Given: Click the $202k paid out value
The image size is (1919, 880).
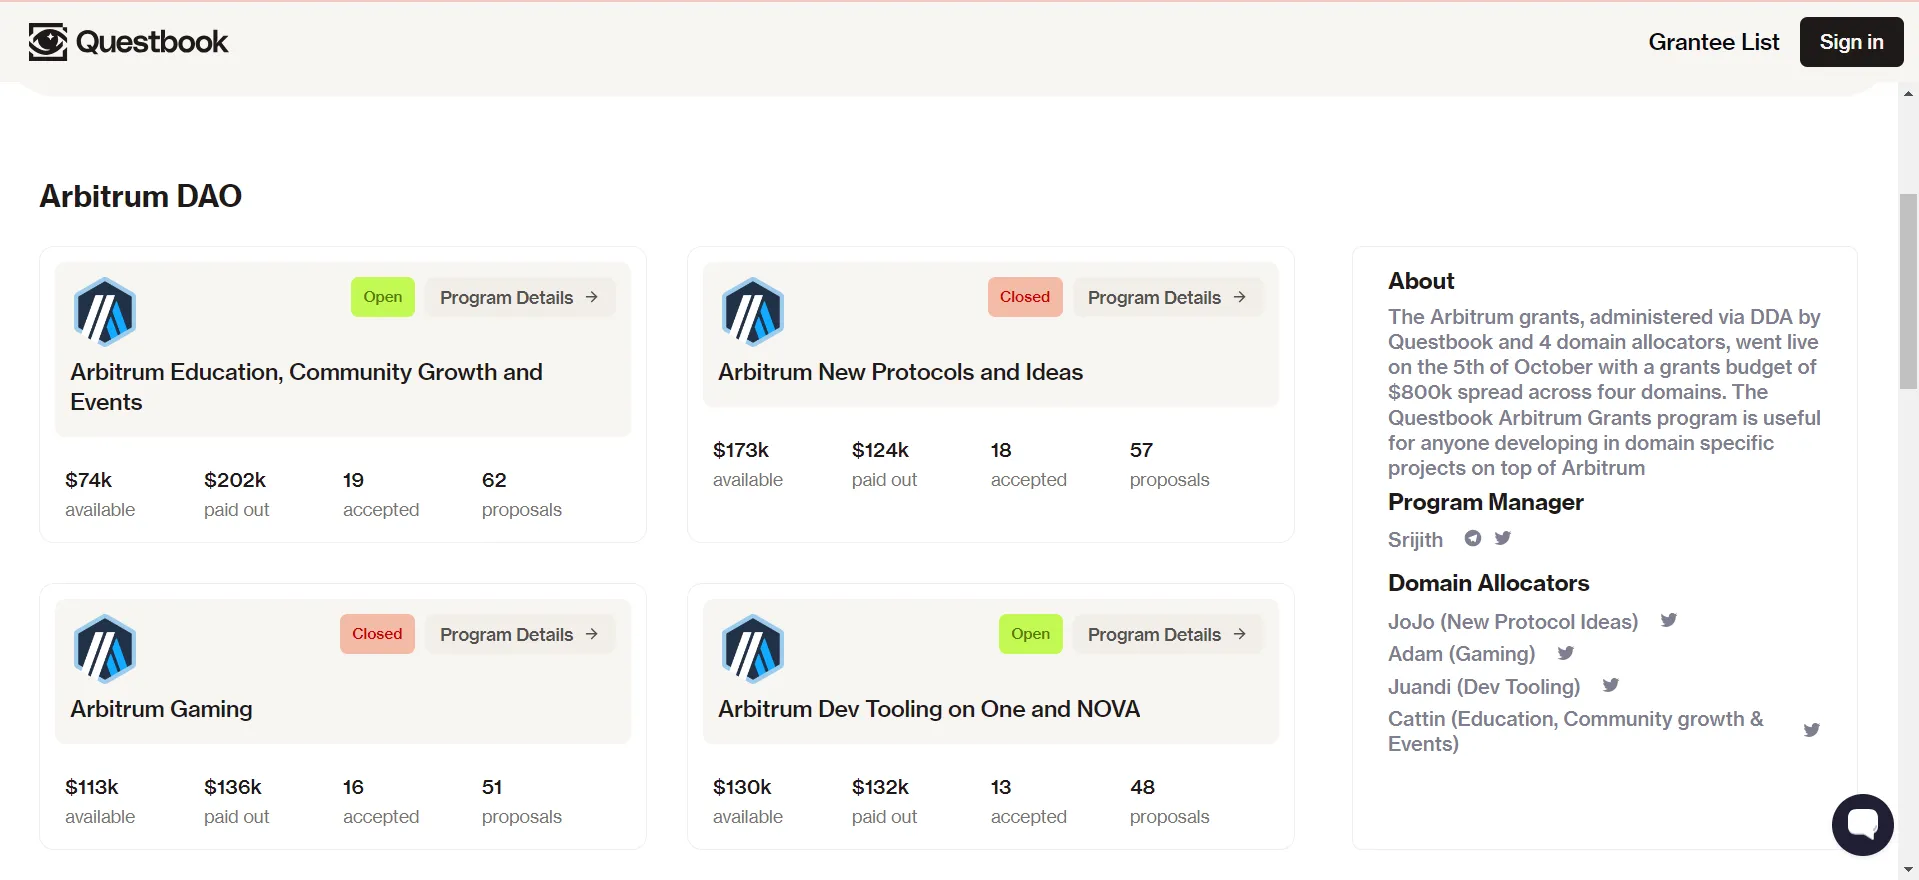Looking at the screenshot, I should [235, 480].
